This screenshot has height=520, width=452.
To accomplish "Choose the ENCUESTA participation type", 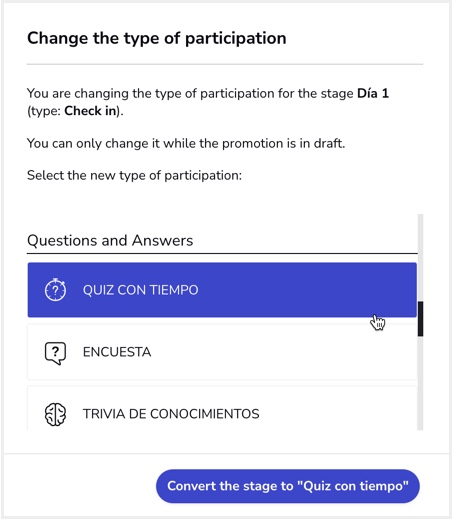I will 222,352.
